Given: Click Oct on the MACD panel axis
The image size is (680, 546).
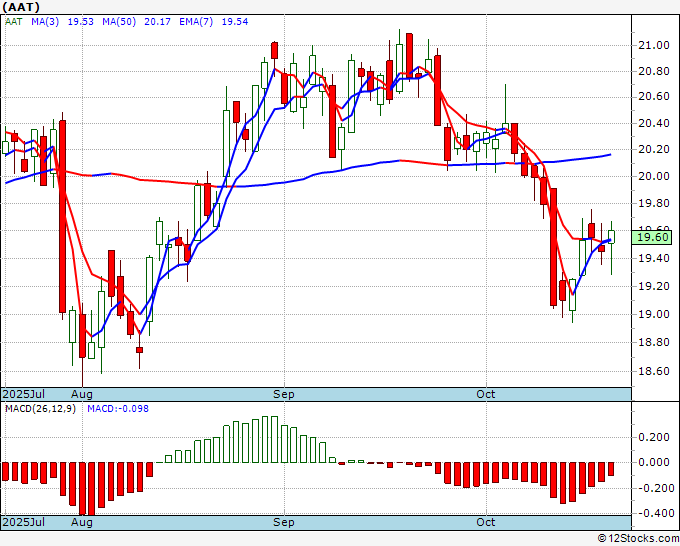Looking at the screenshot, I should [x=486, y=522].
